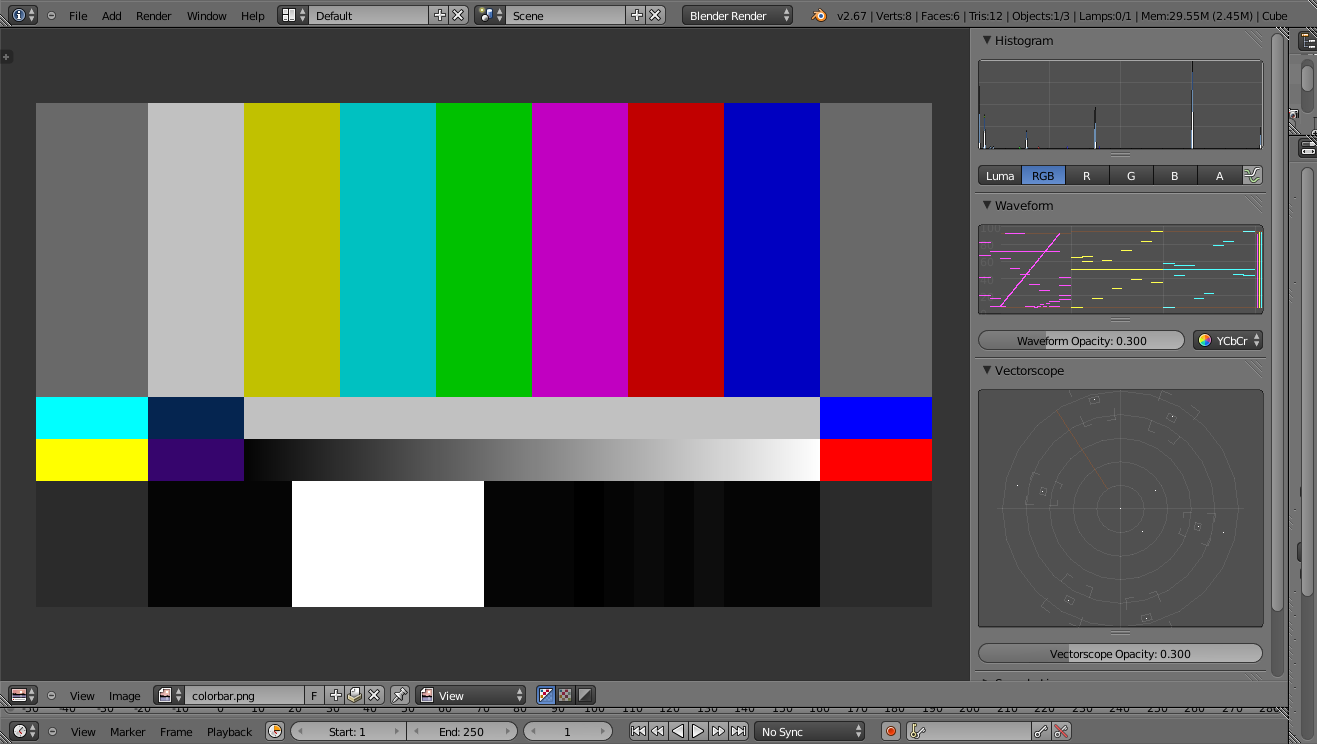Play animation forward
Screen dimensions: 1317x744
pyautogui.click(x=698, y=731)
